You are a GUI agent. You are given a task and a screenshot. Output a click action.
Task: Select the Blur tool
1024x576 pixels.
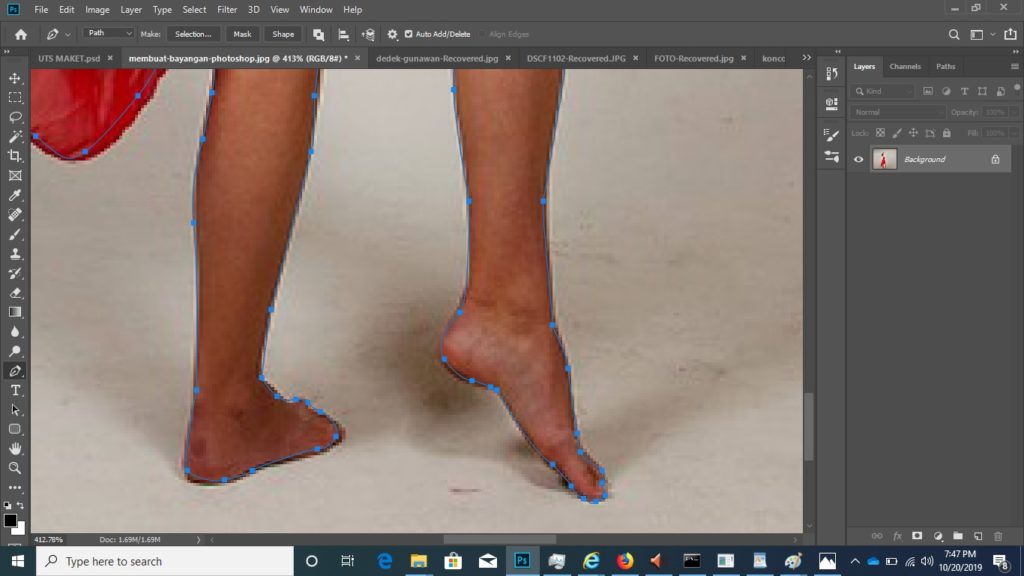(x=15, y=332)
